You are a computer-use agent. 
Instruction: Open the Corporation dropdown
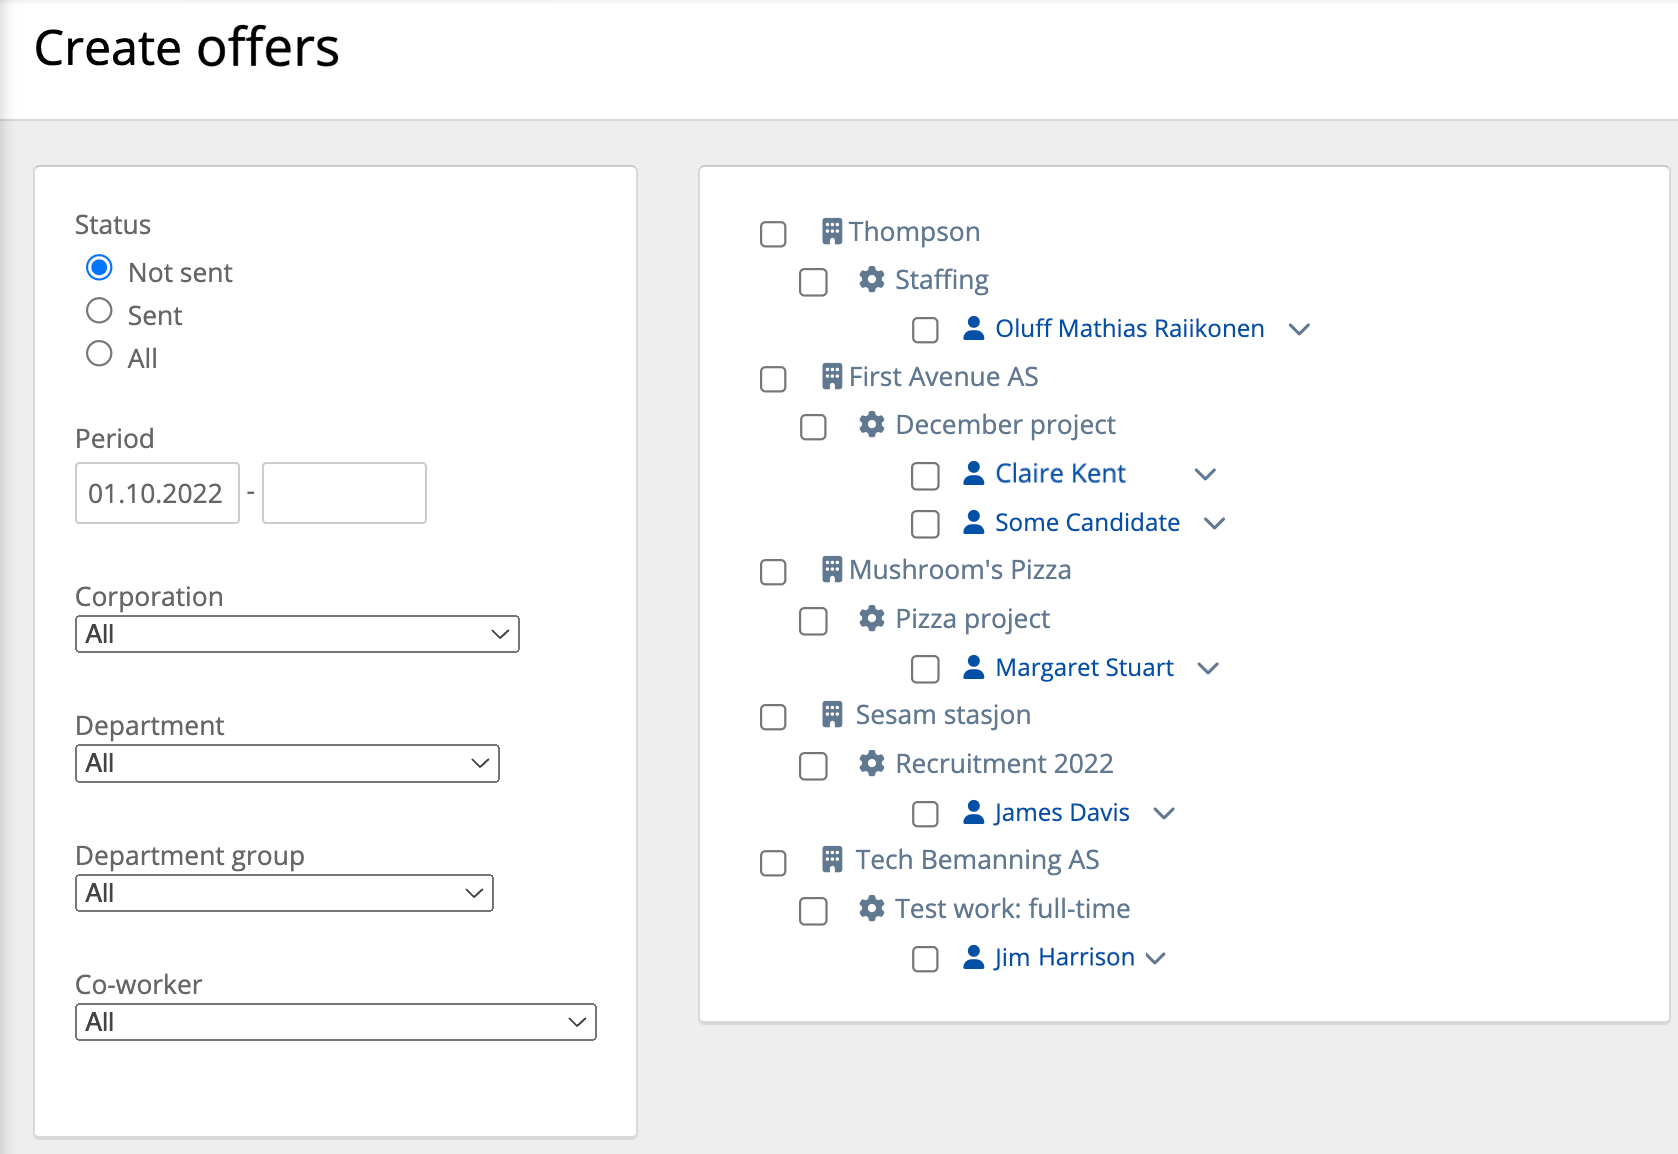(x=297, y=634)
